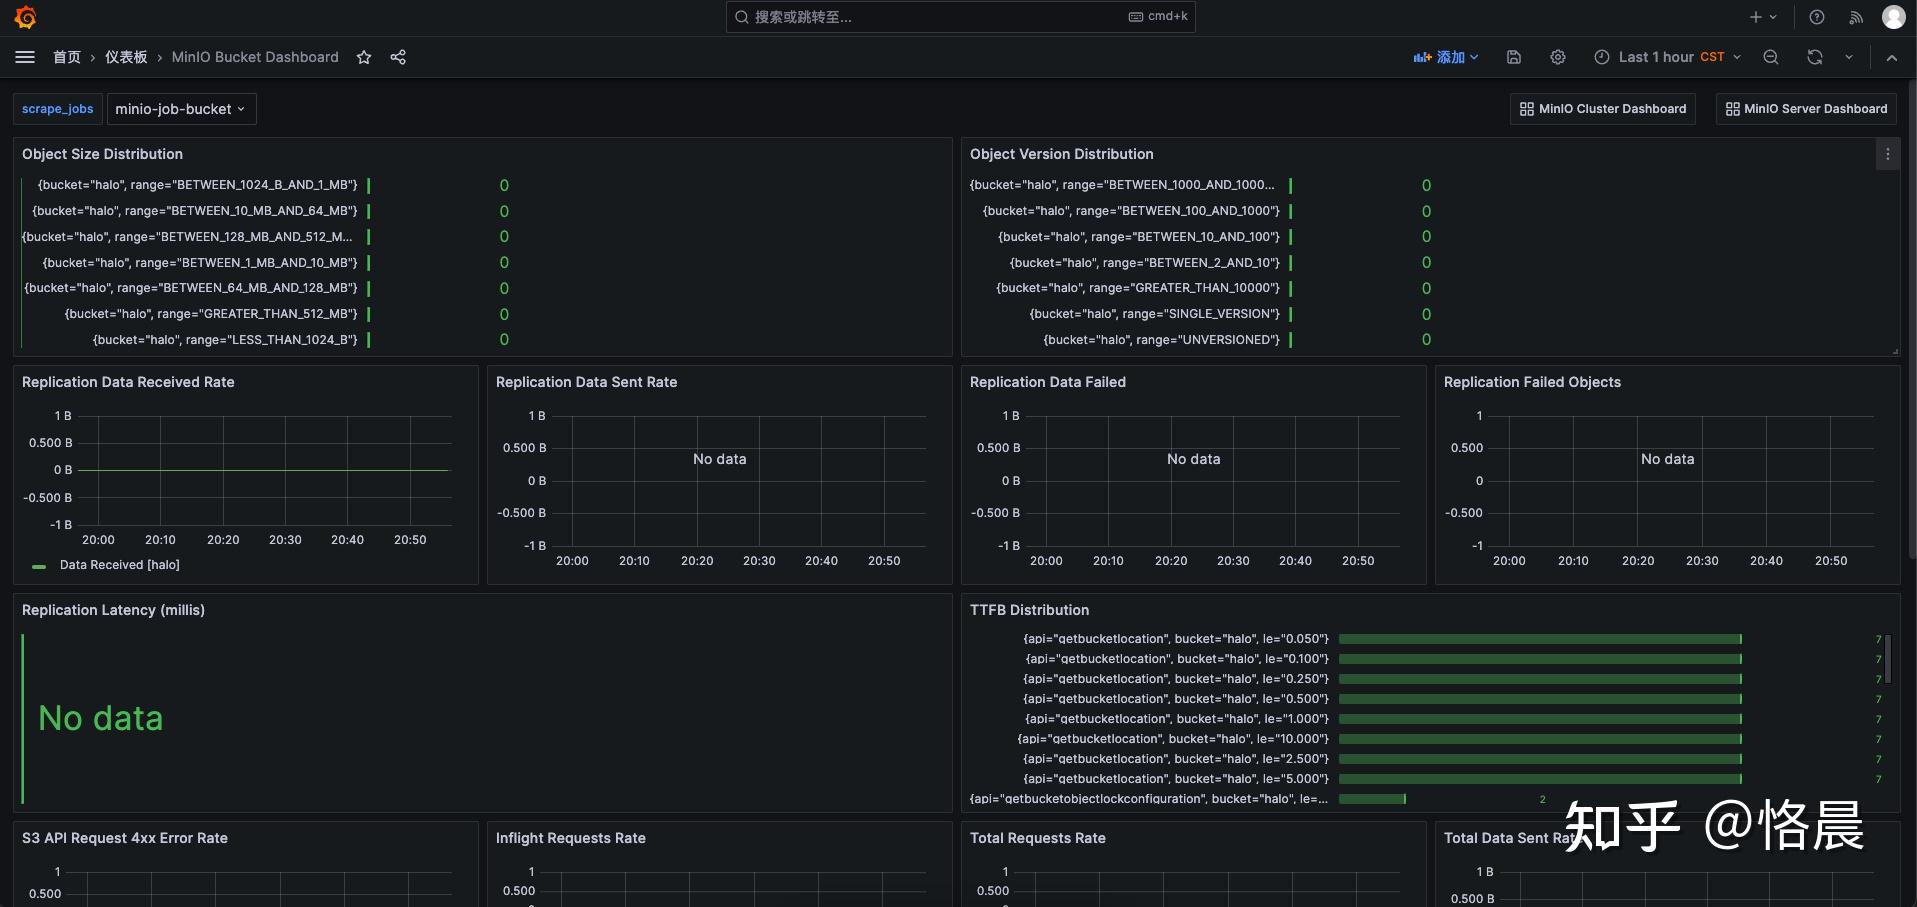
Task: Open the Object Version Distribution panel menu
Action: (x=1887, y=154)
